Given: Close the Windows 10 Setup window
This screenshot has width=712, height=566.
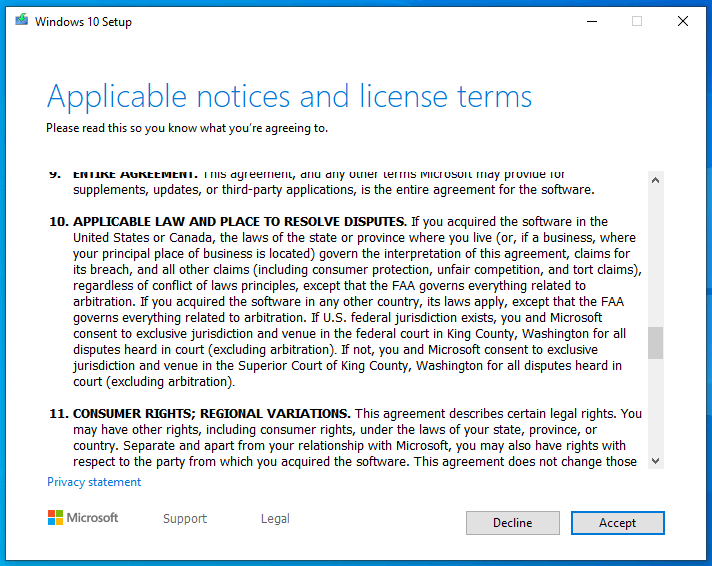Looking at the screenshot, I should point(682,21).
